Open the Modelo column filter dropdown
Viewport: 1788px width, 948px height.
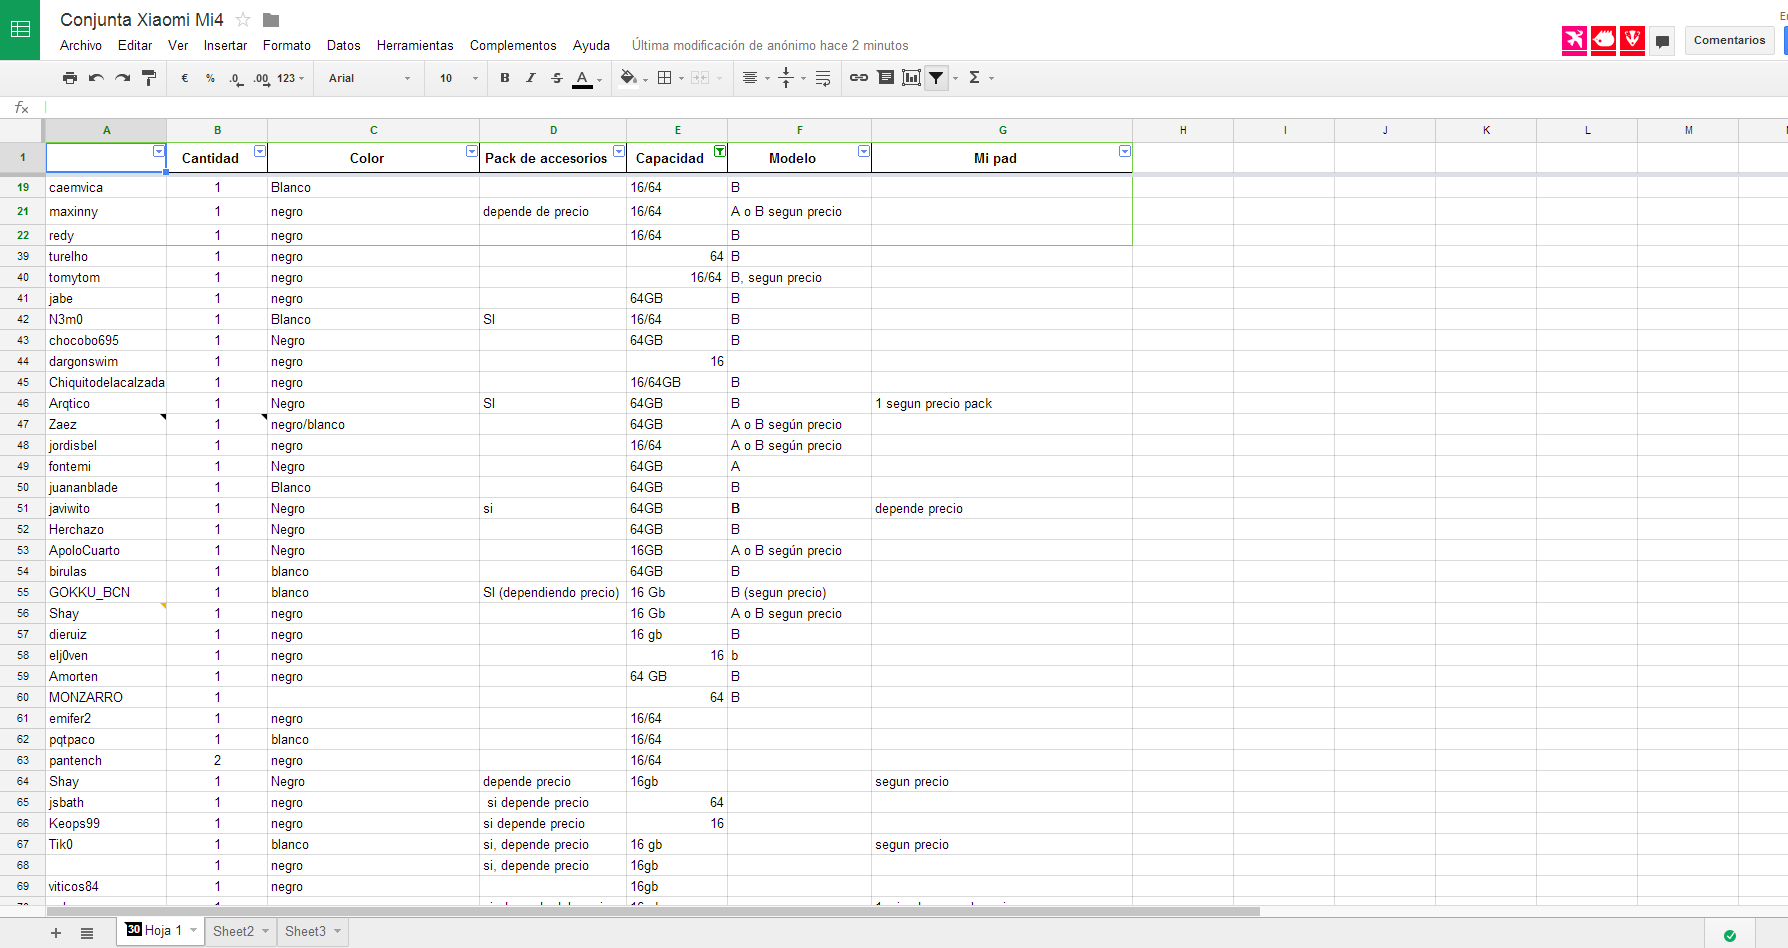pyautogui.click(x=864, y=151)
